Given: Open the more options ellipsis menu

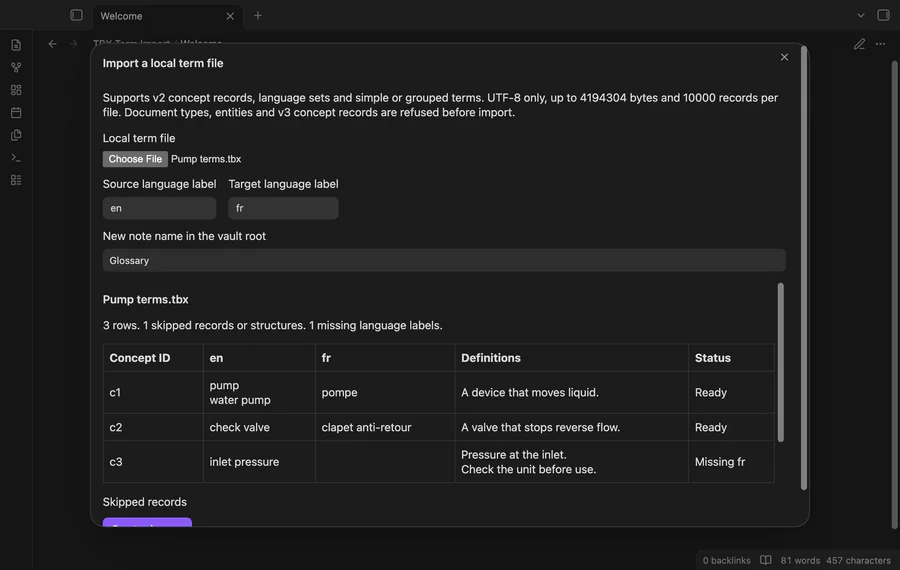Looking at the screenshot, I should click(880, 44).
